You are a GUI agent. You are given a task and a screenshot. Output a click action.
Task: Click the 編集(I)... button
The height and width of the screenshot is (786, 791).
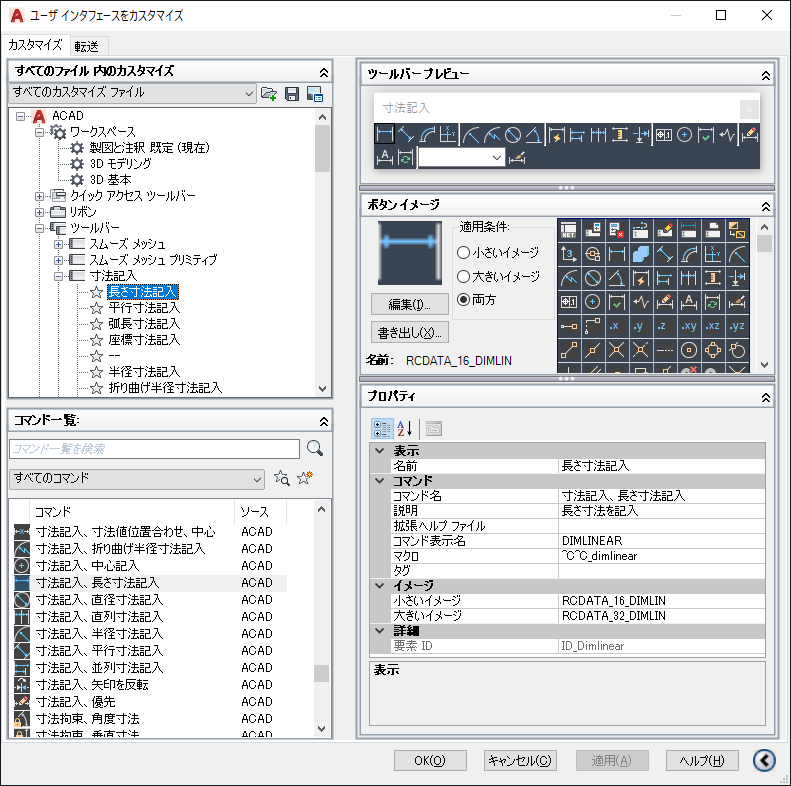[410, 304]
